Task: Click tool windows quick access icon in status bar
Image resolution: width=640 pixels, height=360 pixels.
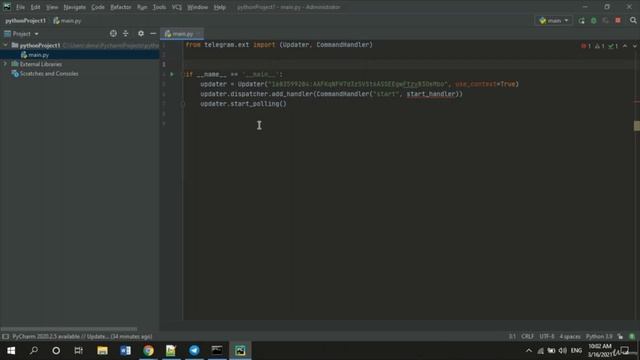Action: pos(5,337)
